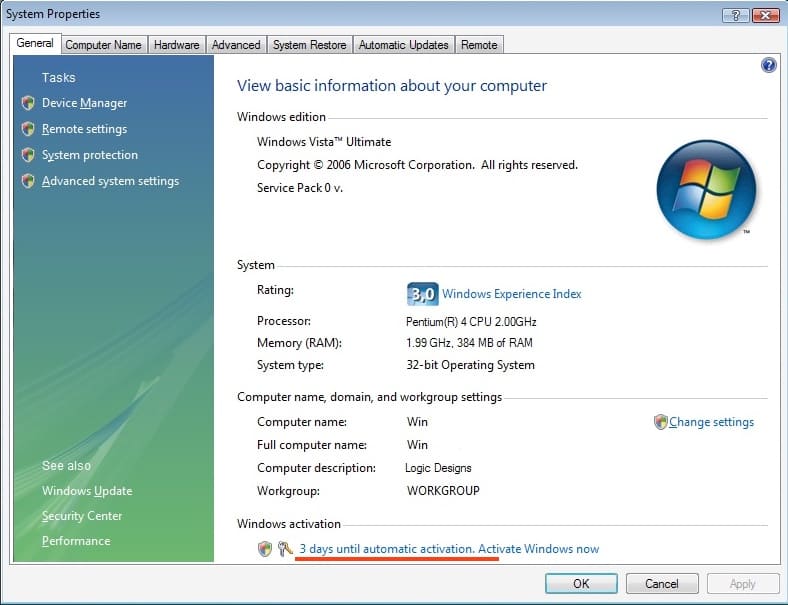788x605 pixels.
Task: Open Windows Update under See also
Action: pyautogui.click(x=87, y=491)
